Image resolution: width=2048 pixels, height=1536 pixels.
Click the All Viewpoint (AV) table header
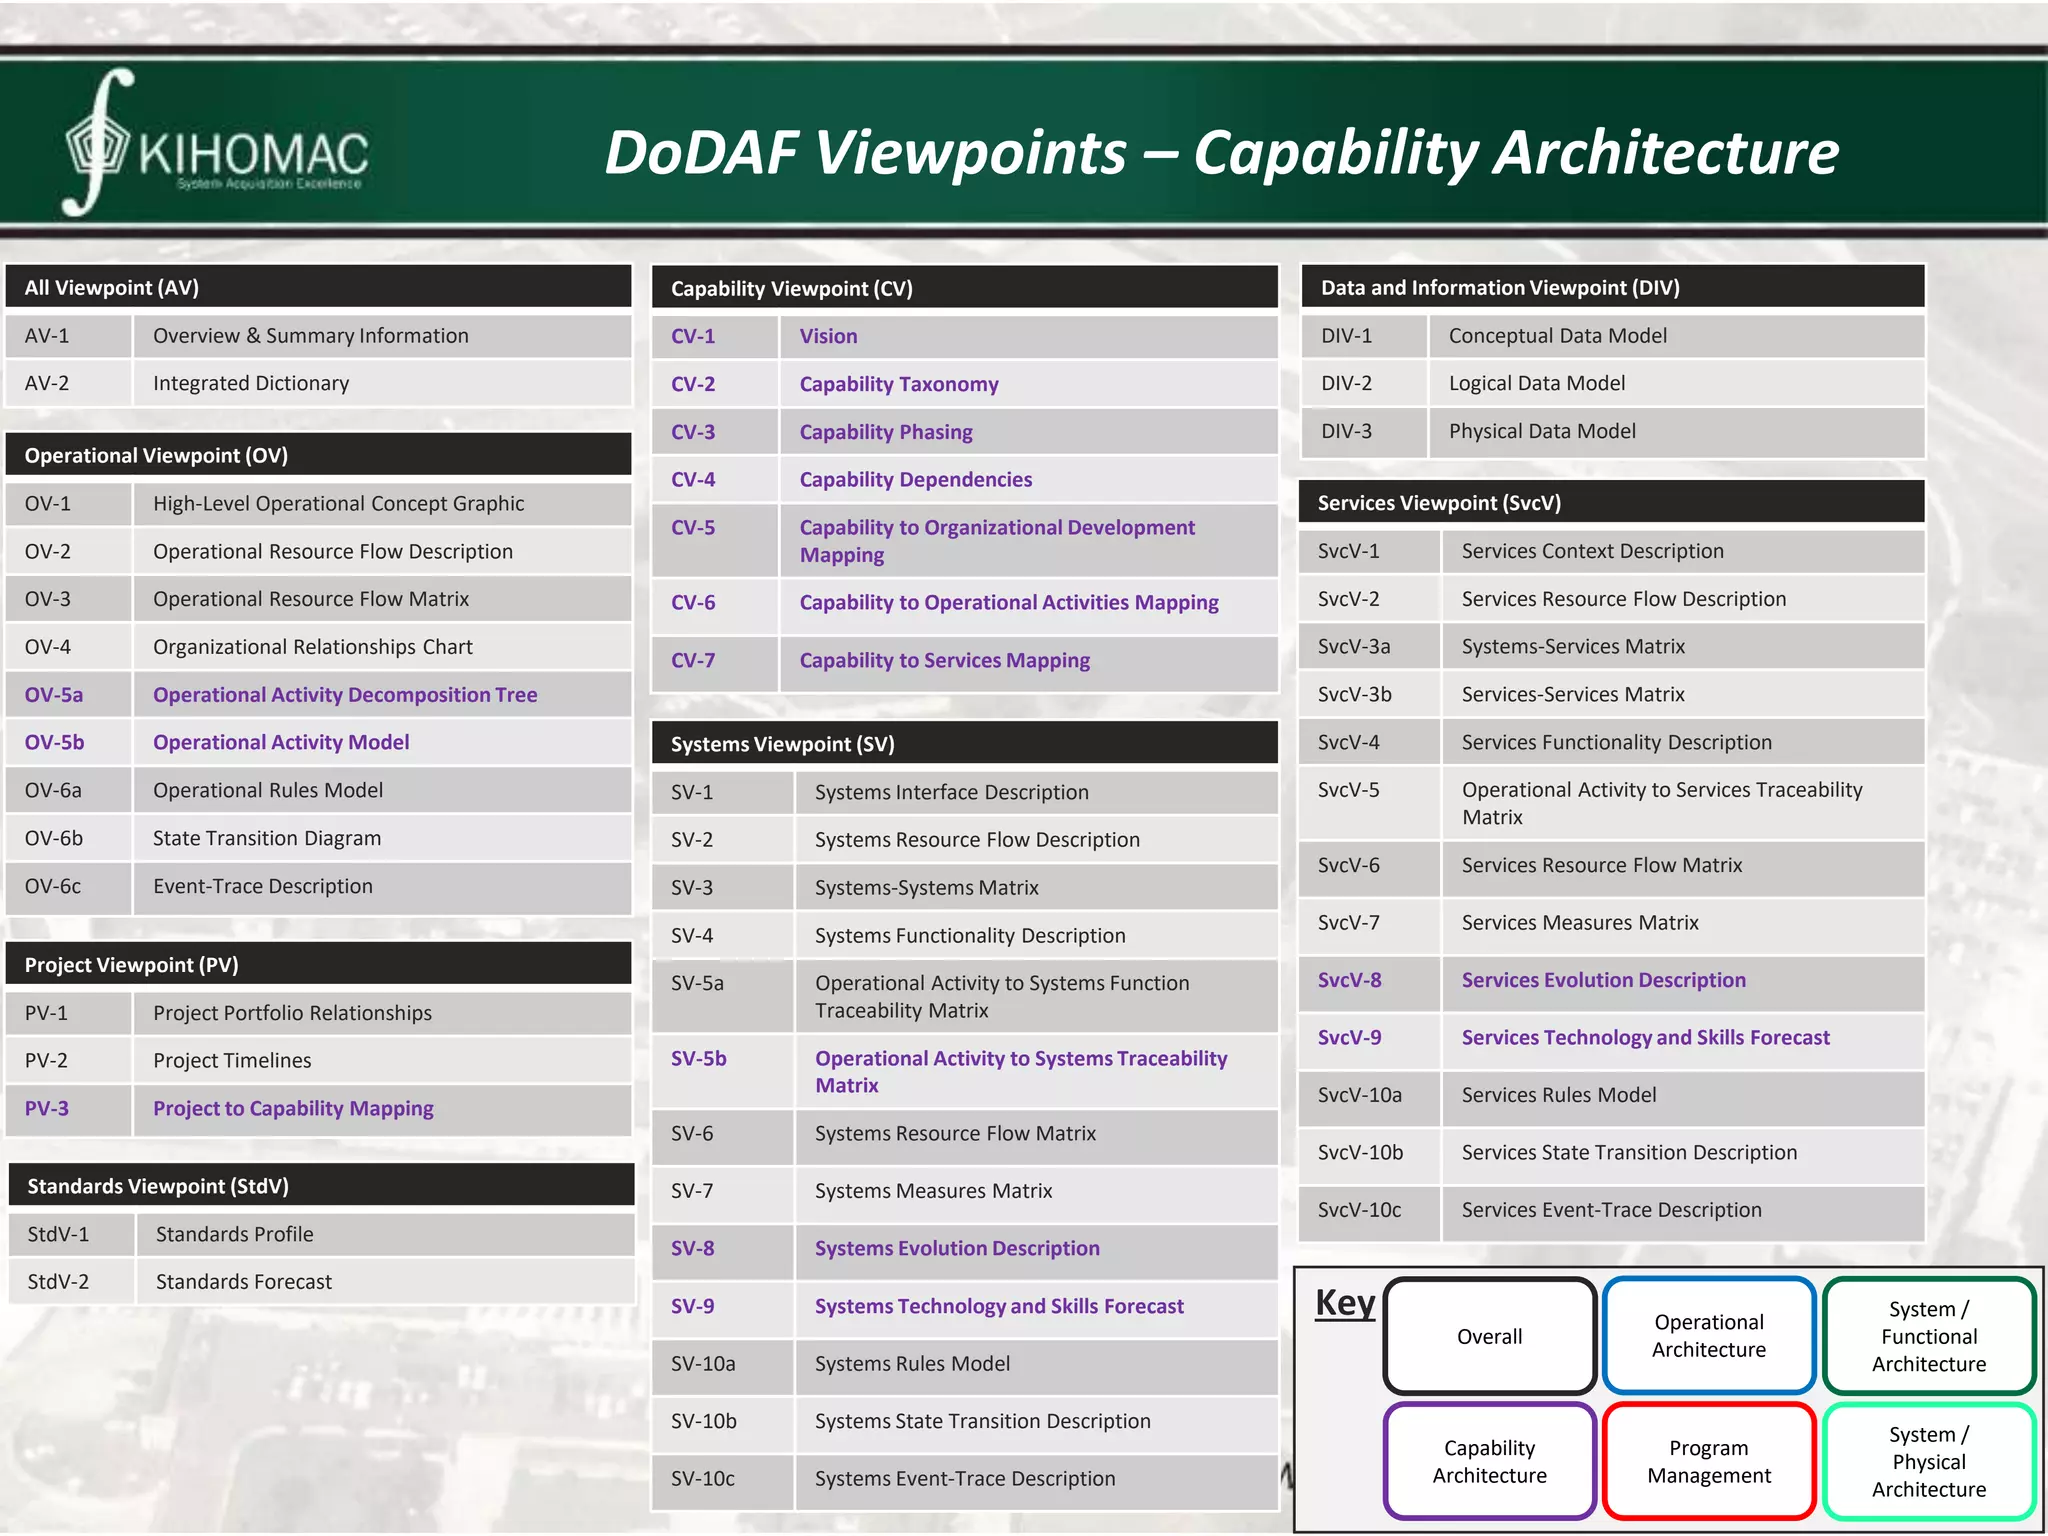click(x=318, y=287)
